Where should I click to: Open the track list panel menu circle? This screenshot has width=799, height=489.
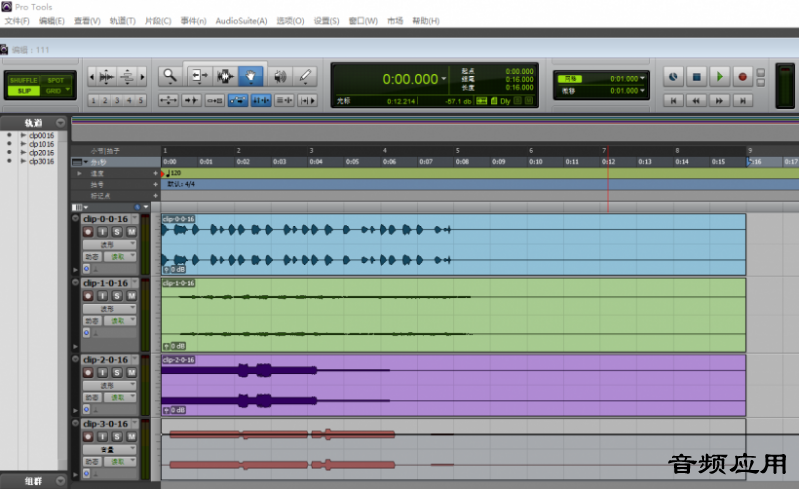click(x=61, y=123)
